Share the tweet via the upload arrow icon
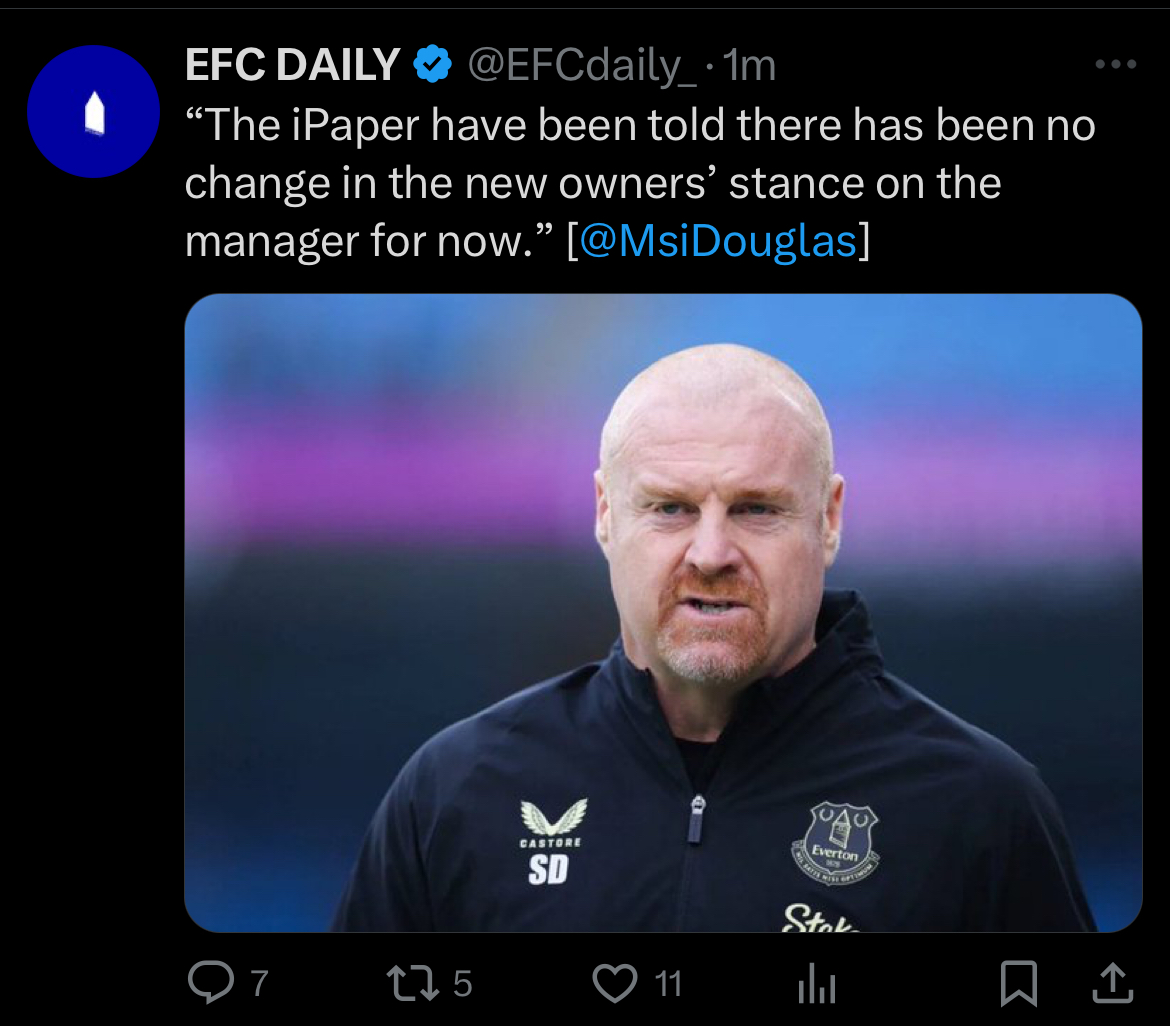Image resolution: width=1170 pixels, height=1026 pixels. (x=1112, y=983)
